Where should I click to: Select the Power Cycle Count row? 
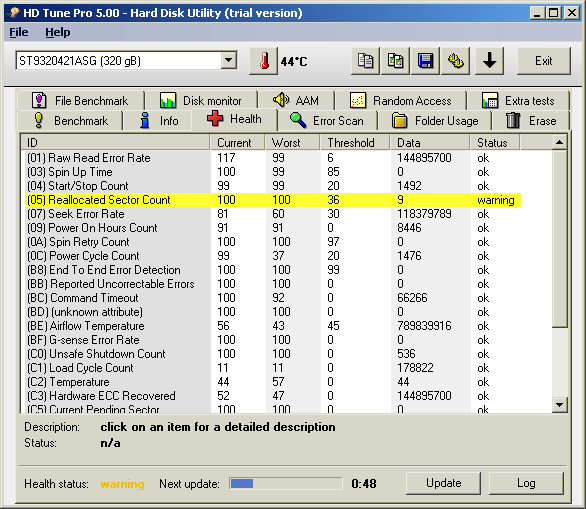point(273,256)
